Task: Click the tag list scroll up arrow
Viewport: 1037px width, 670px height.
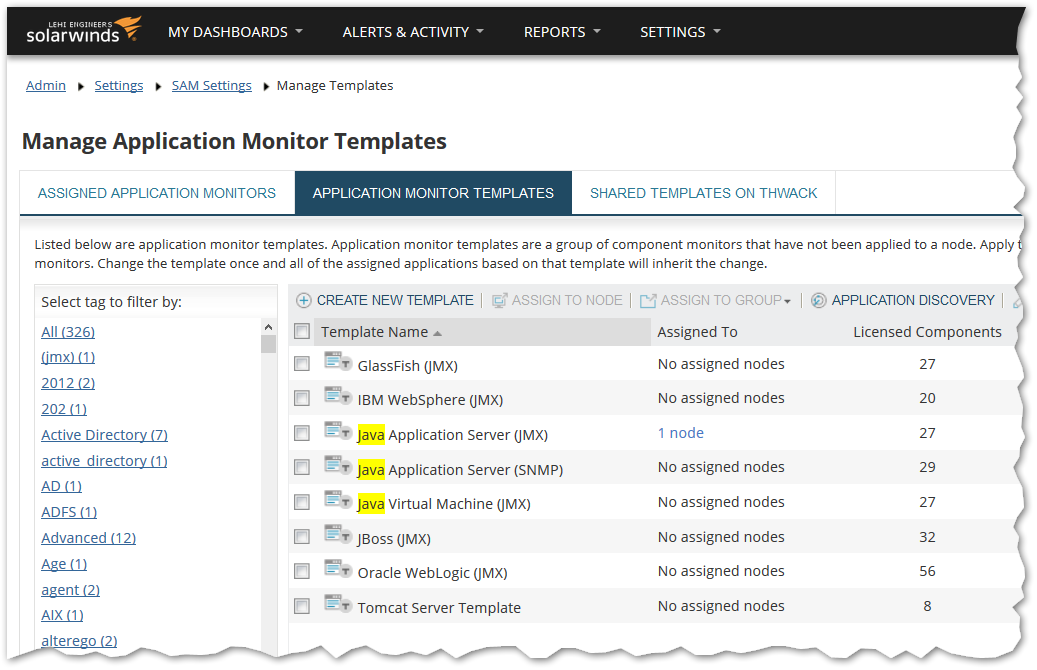Action: pyautogui.click(x=268, y=327)
